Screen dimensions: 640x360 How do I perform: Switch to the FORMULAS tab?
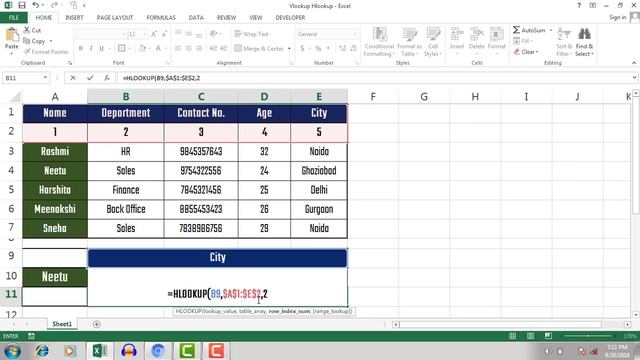pyautogui.click(x=161, y=18)
